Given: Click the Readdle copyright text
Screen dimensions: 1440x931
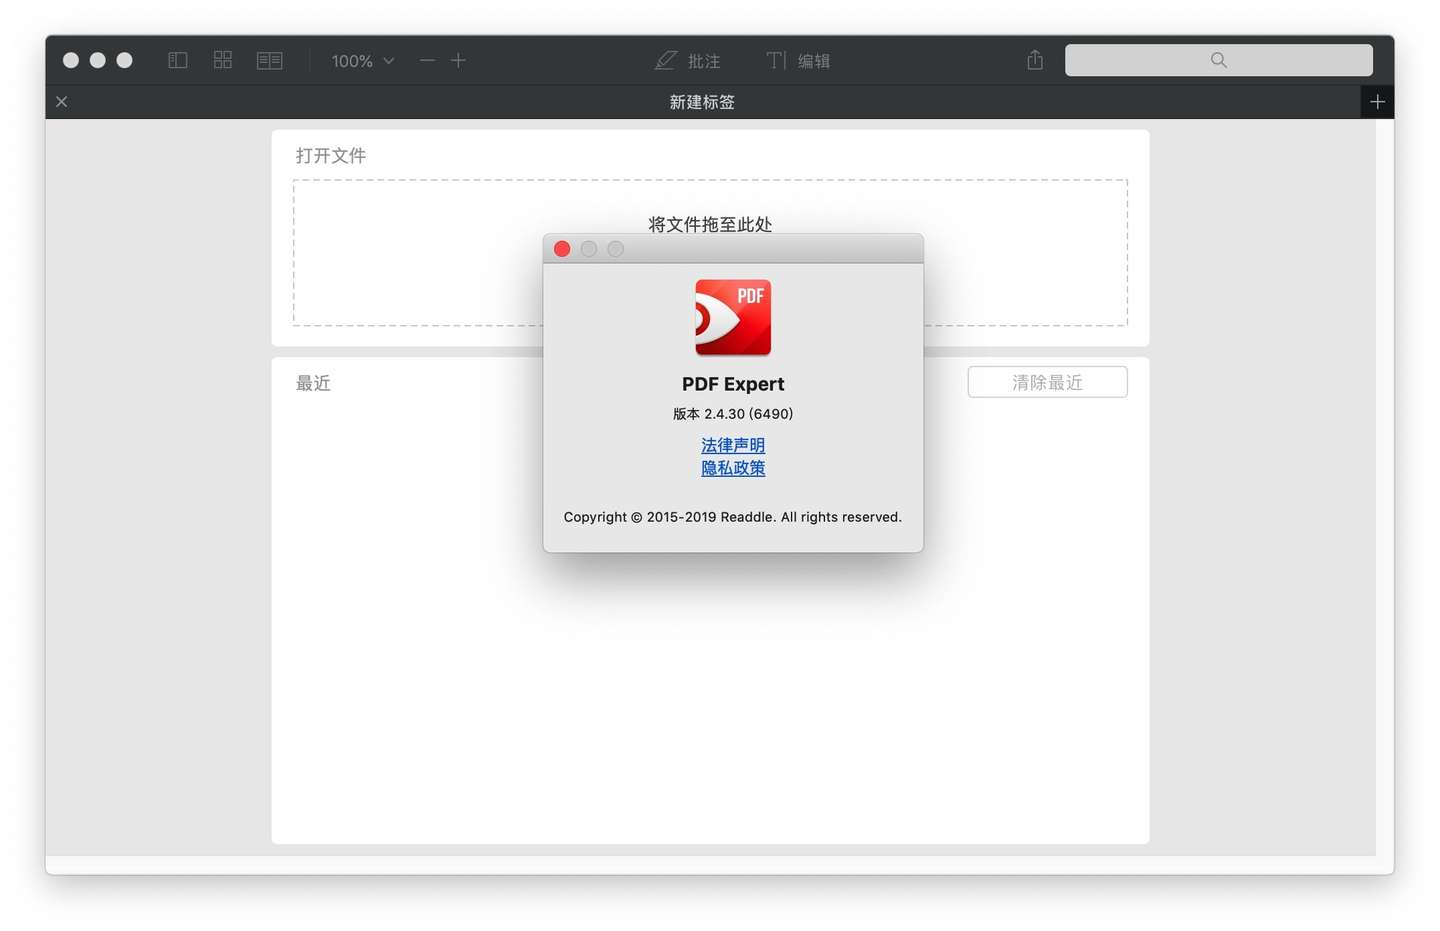Looking at the screenshot, I should (x=733, y=517).
